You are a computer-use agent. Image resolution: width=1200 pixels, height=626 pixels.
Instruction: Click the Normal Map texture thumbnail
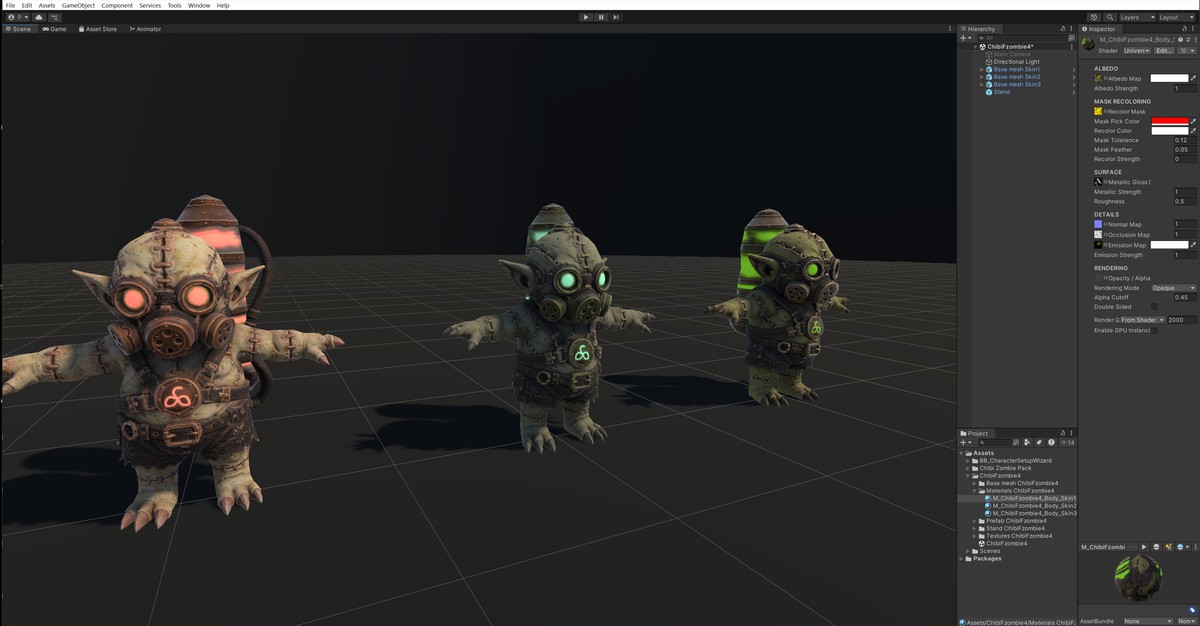pos(1098,224)
